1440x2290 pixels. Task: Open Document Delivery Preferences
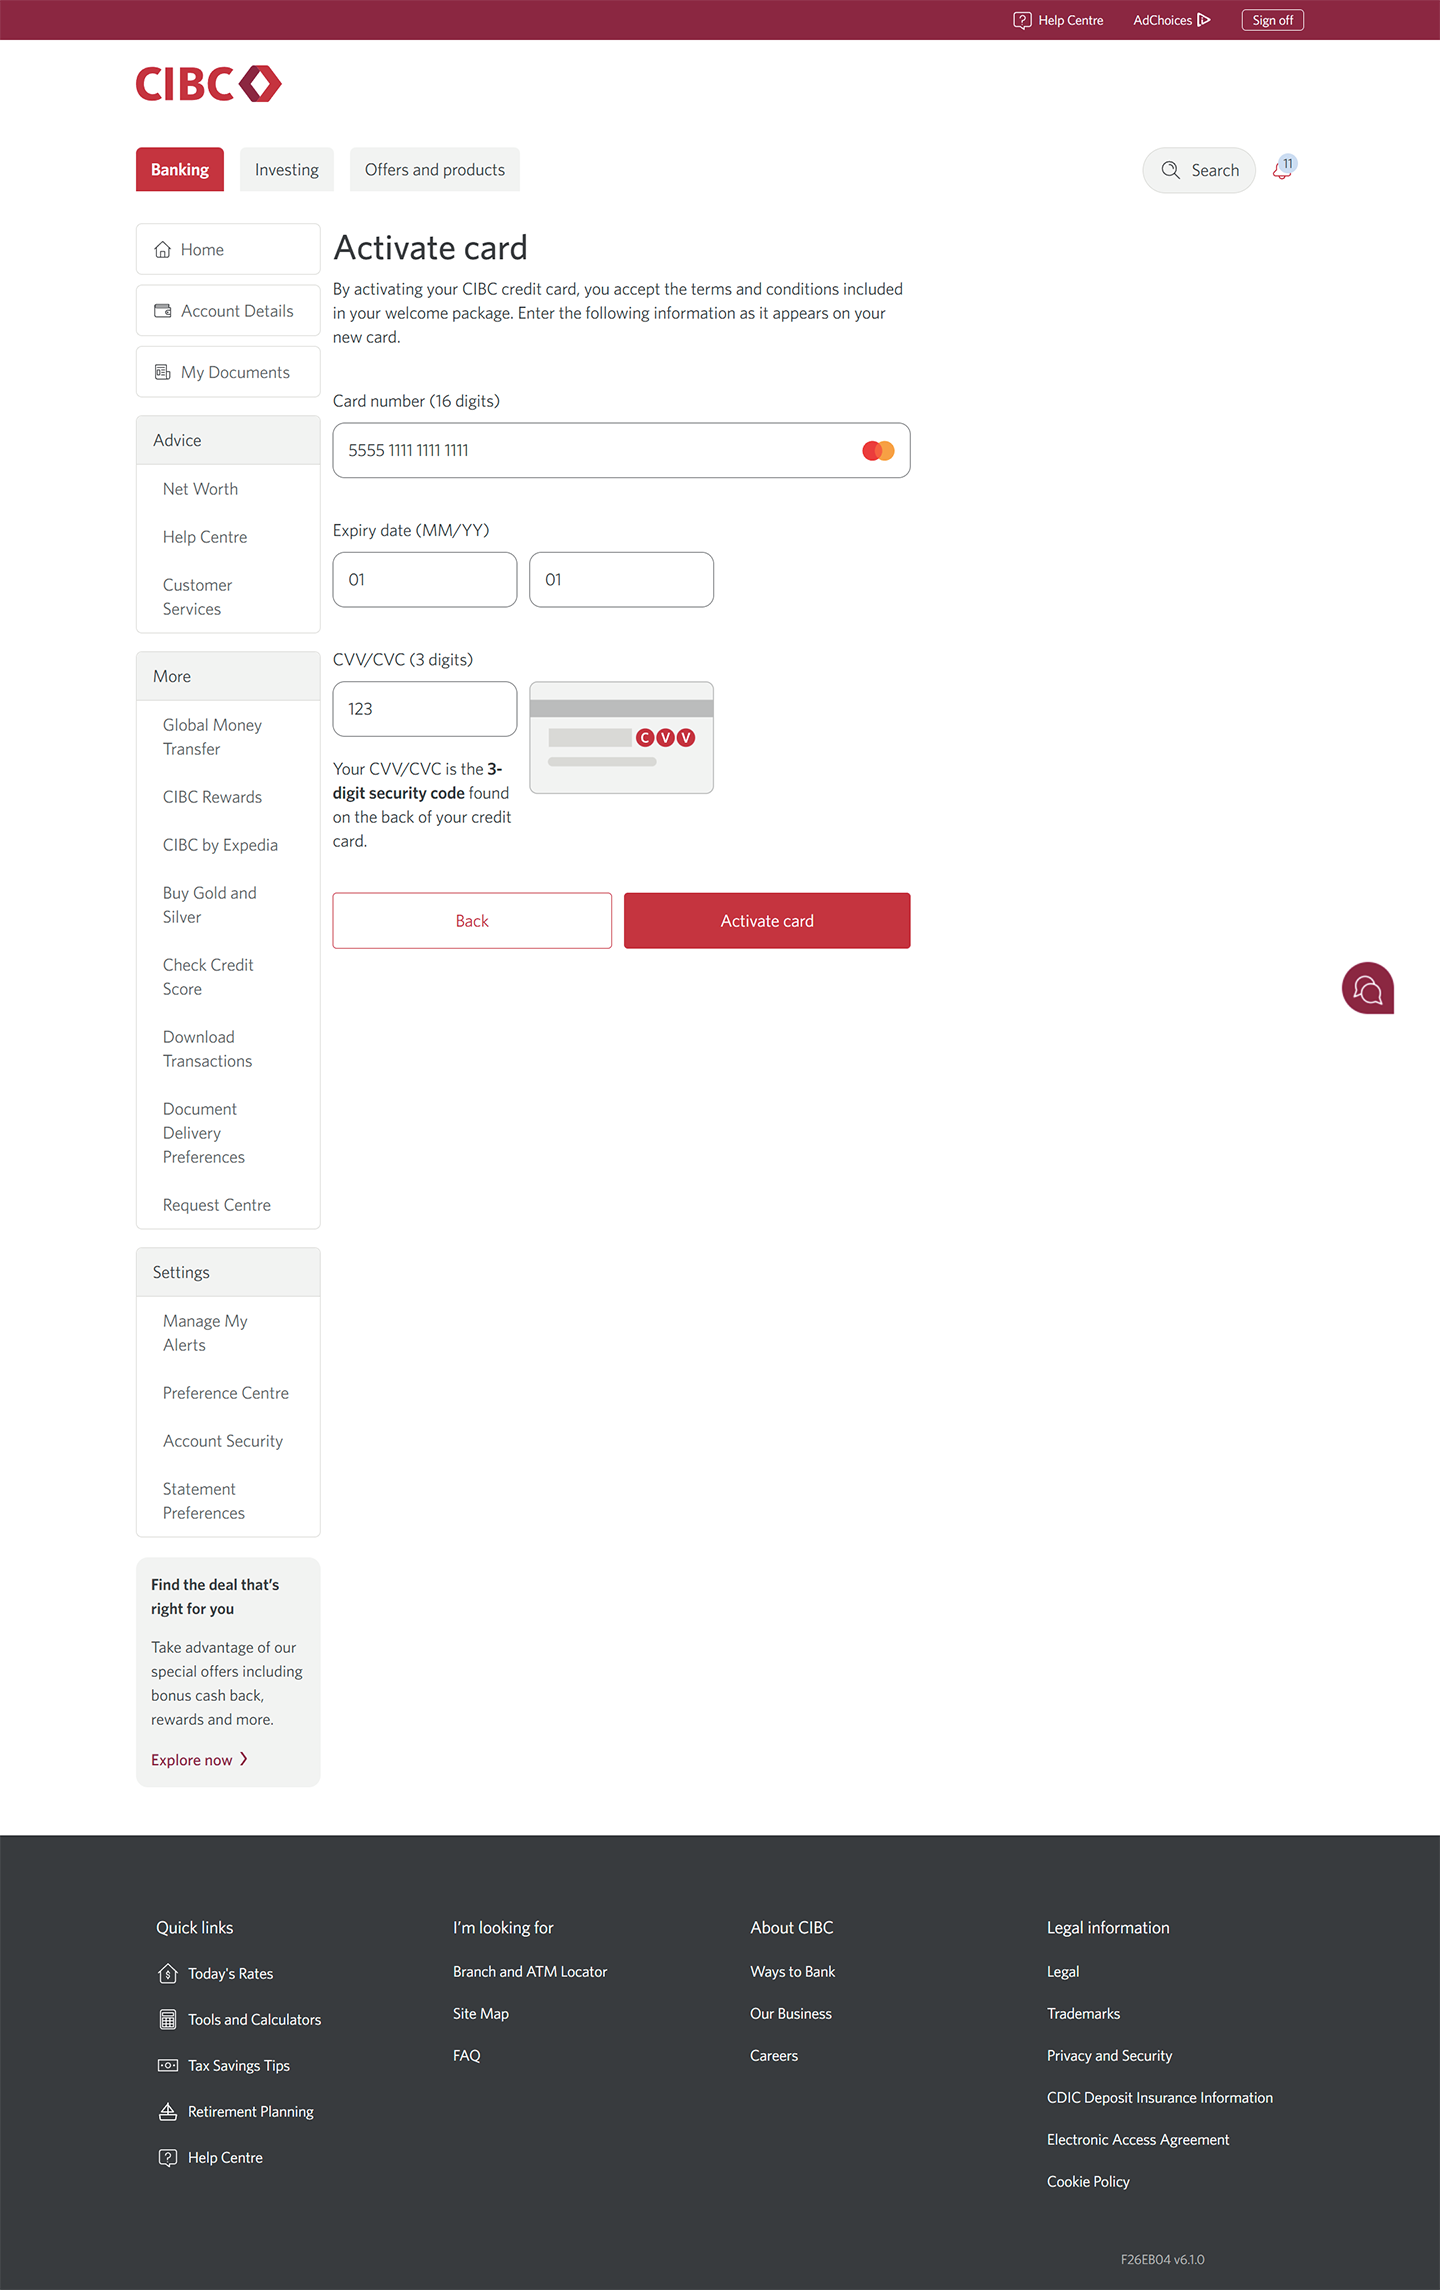(x=204, y=1133)
